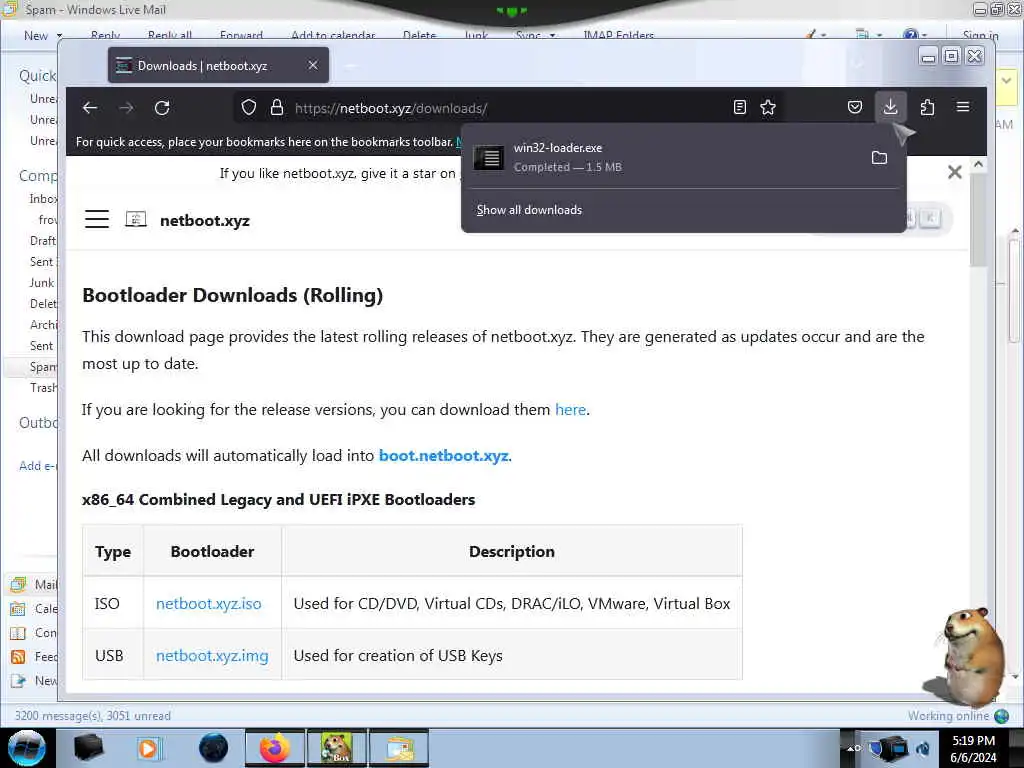Open Feeds icon in Windows Live Mail
The height and width of the screenshot is (768, 1024).
(18, 657)
